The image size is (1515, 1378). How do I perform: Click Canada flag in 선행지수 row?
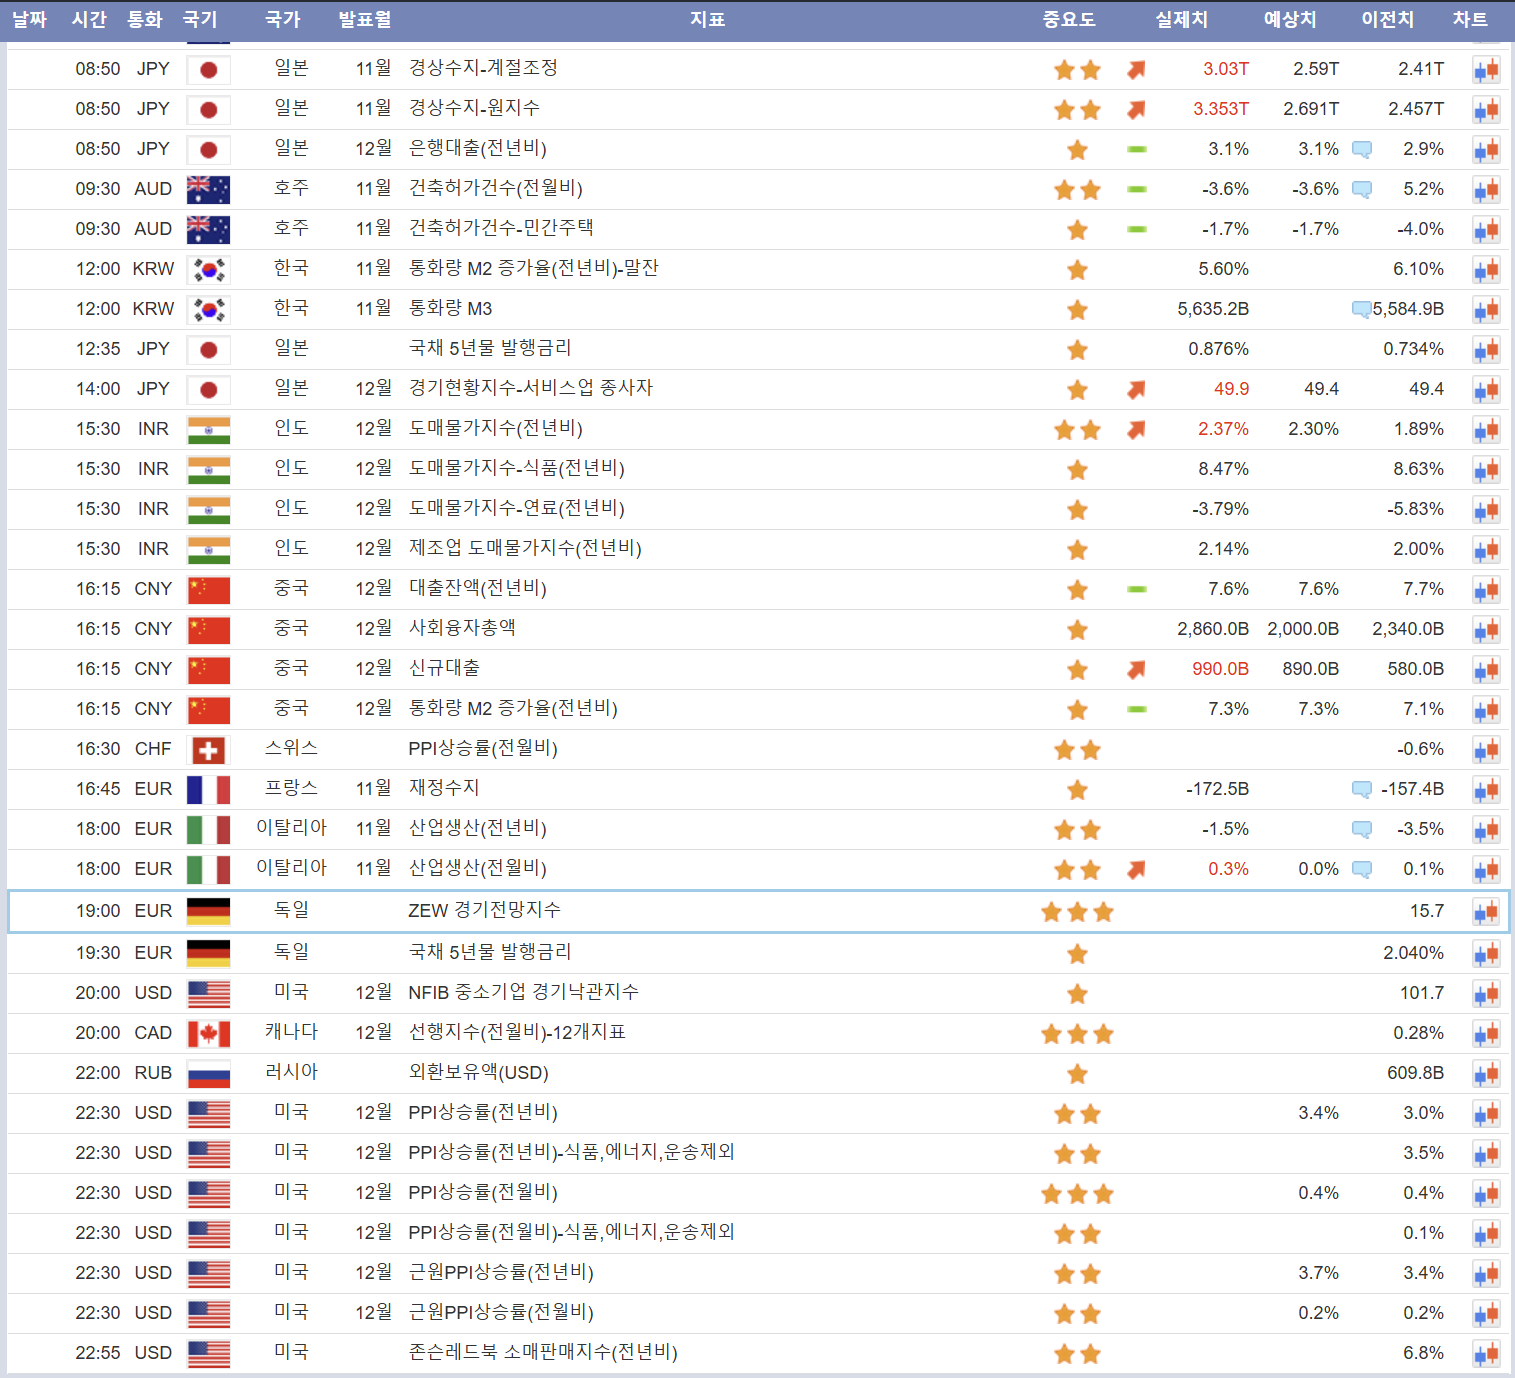pos(208,1033)
